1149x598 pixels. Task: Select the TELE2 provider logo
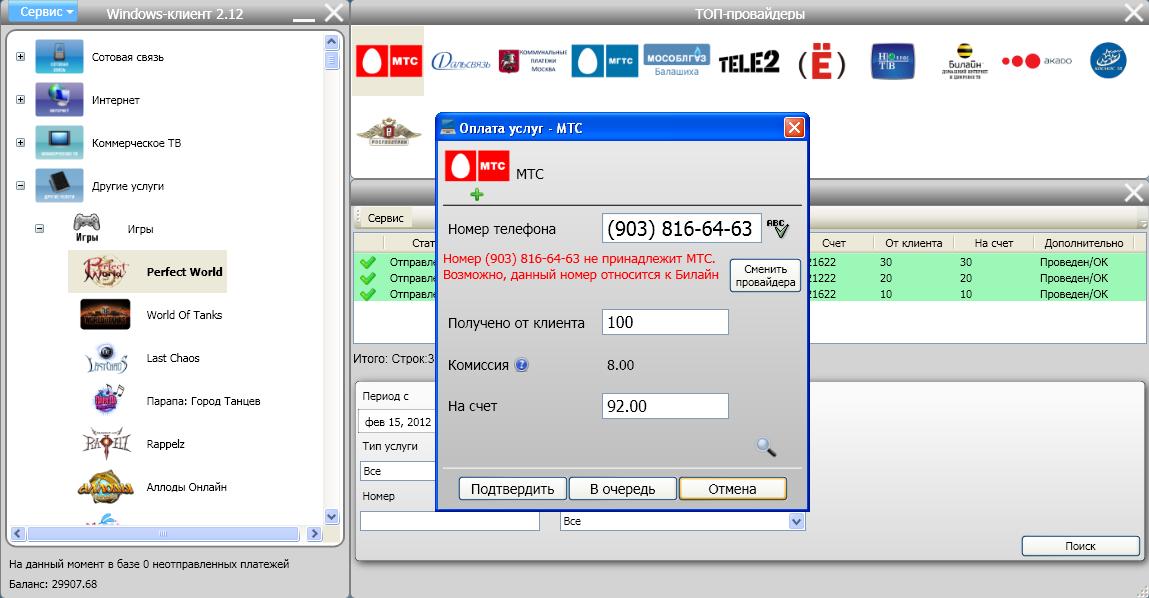tap(749, 62)
